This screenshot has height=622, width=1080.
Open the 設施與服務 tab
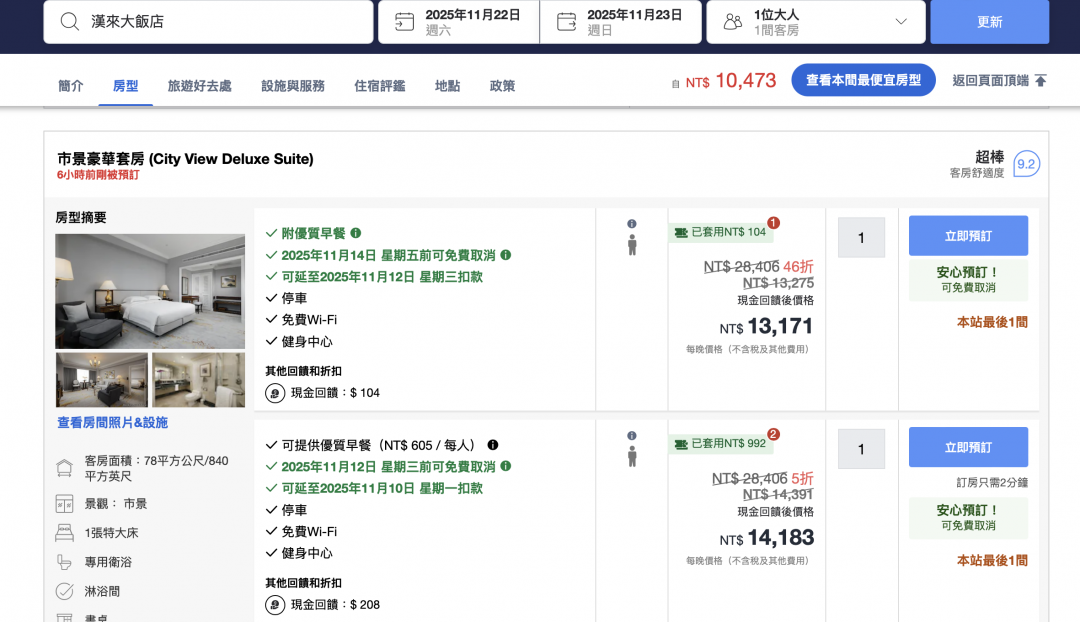point(293,86)
